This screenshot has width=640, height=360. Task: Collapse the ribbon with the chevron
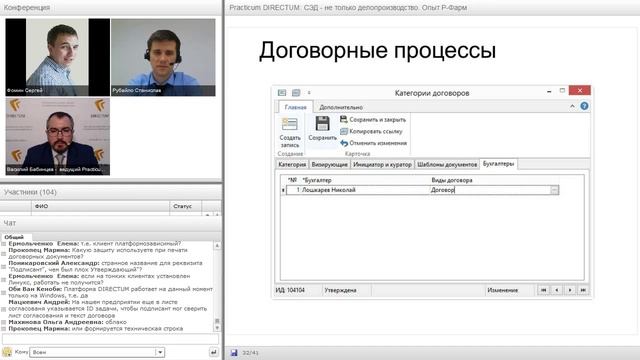572,106
